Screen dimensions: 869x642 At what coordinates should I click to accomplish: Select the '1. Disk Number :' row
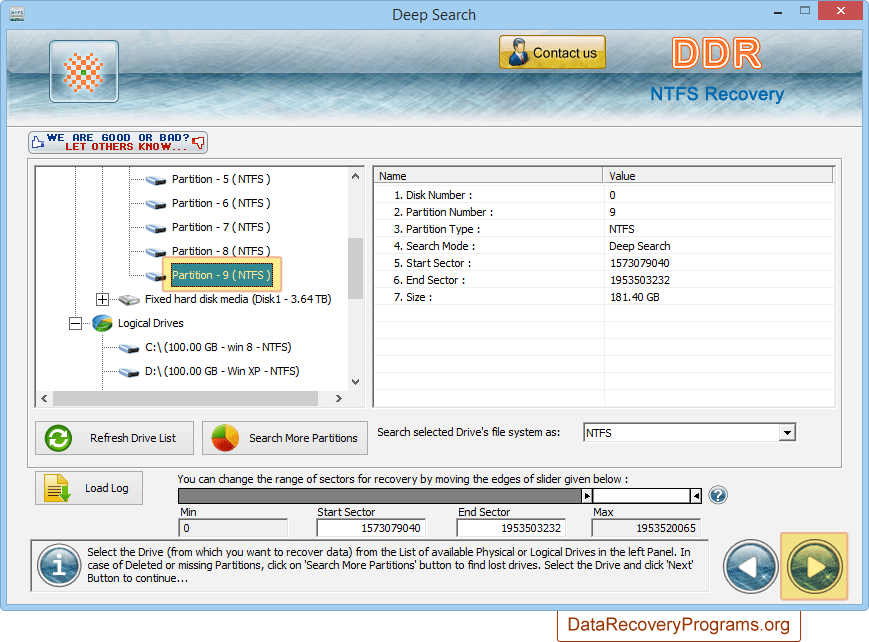[604, 195]
